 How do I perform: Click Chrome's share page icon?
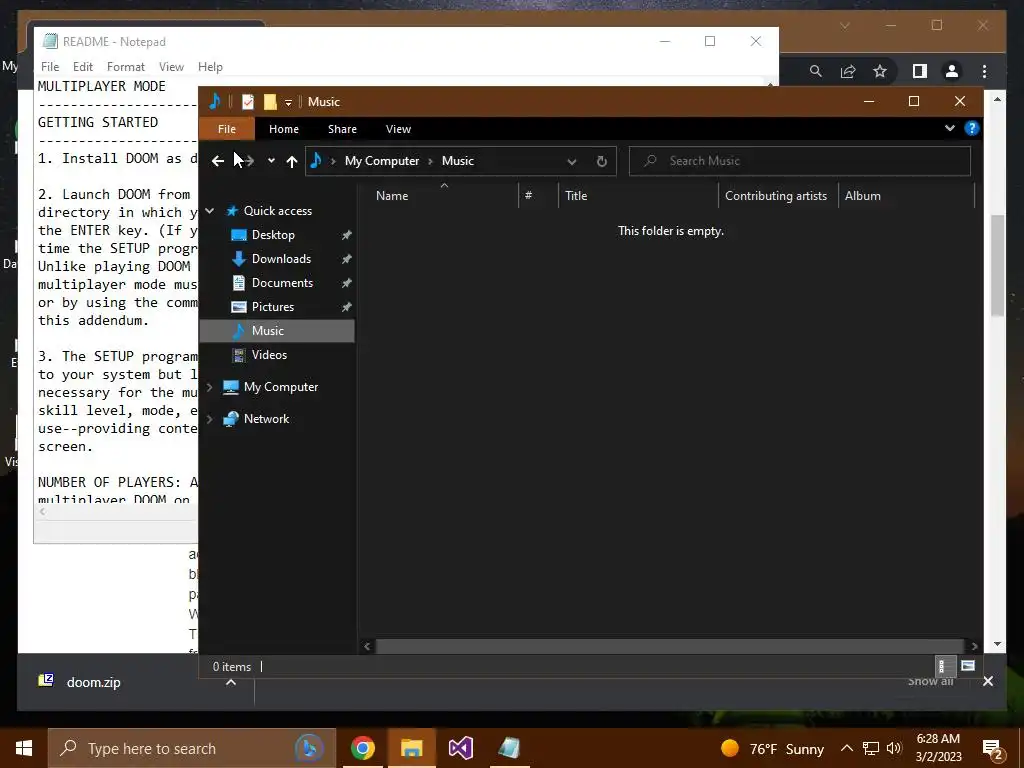coord(848,71)
